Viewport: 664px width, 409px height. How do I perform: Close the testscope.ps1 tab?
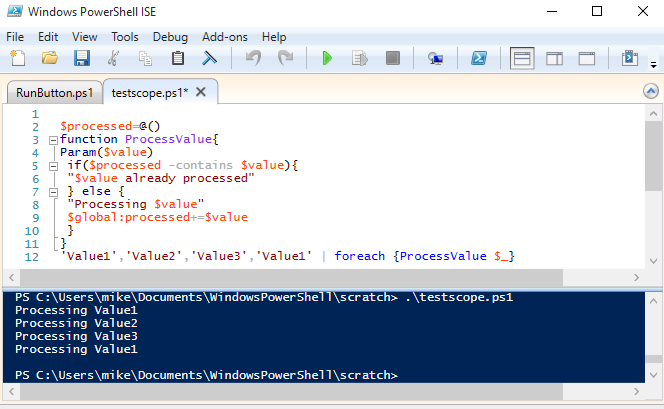pyautogui.click(x=201, y=92)
